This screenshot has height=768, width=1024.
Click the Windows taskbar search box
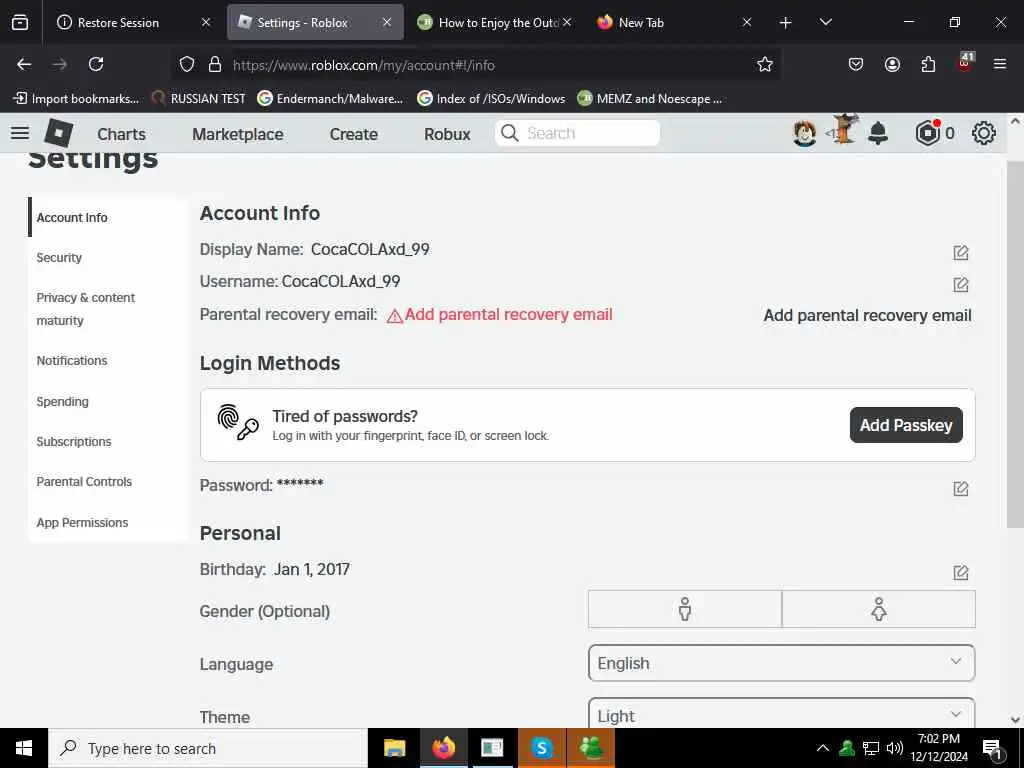[x=208, y=748]
